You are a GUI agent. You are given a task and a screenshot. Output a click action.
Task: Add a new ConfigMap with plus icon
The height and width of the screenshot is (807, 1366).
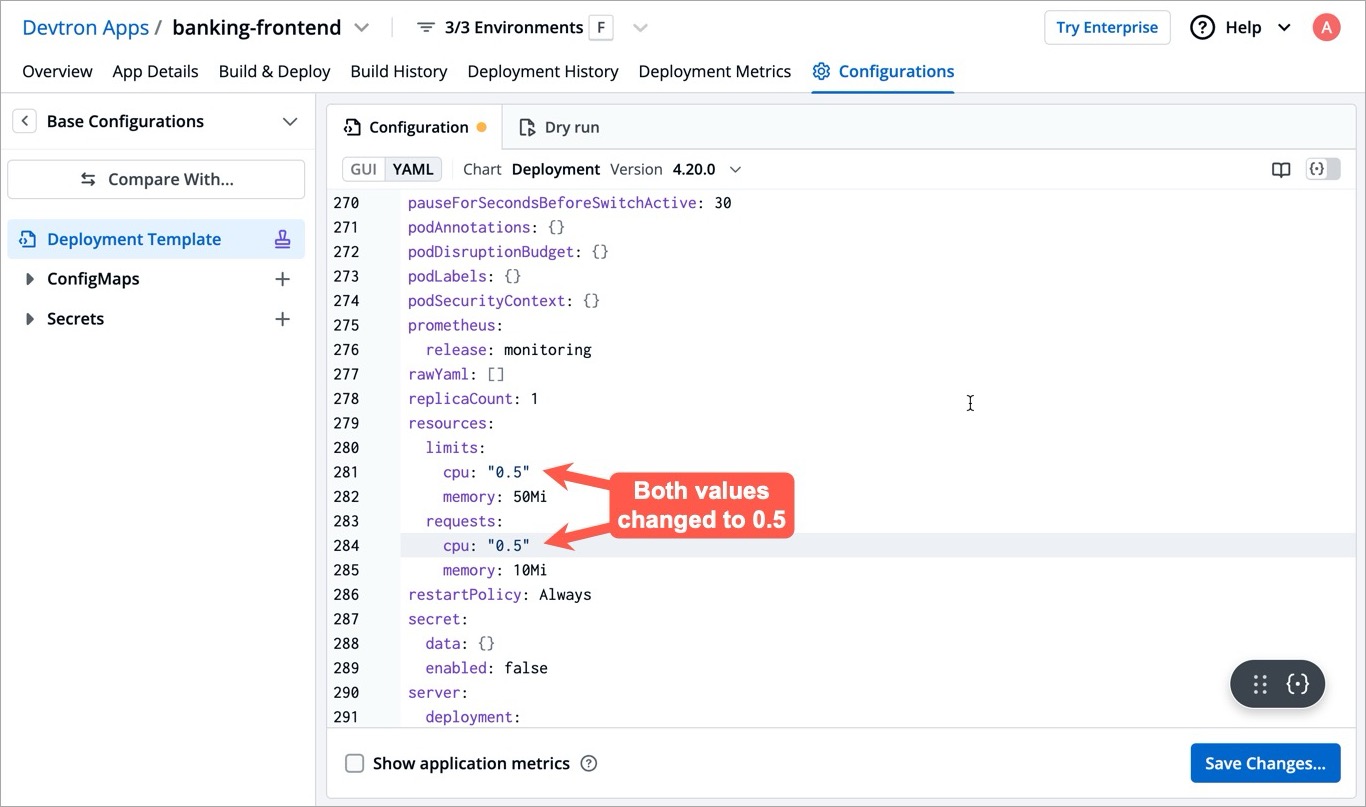[x=282, y=279]
